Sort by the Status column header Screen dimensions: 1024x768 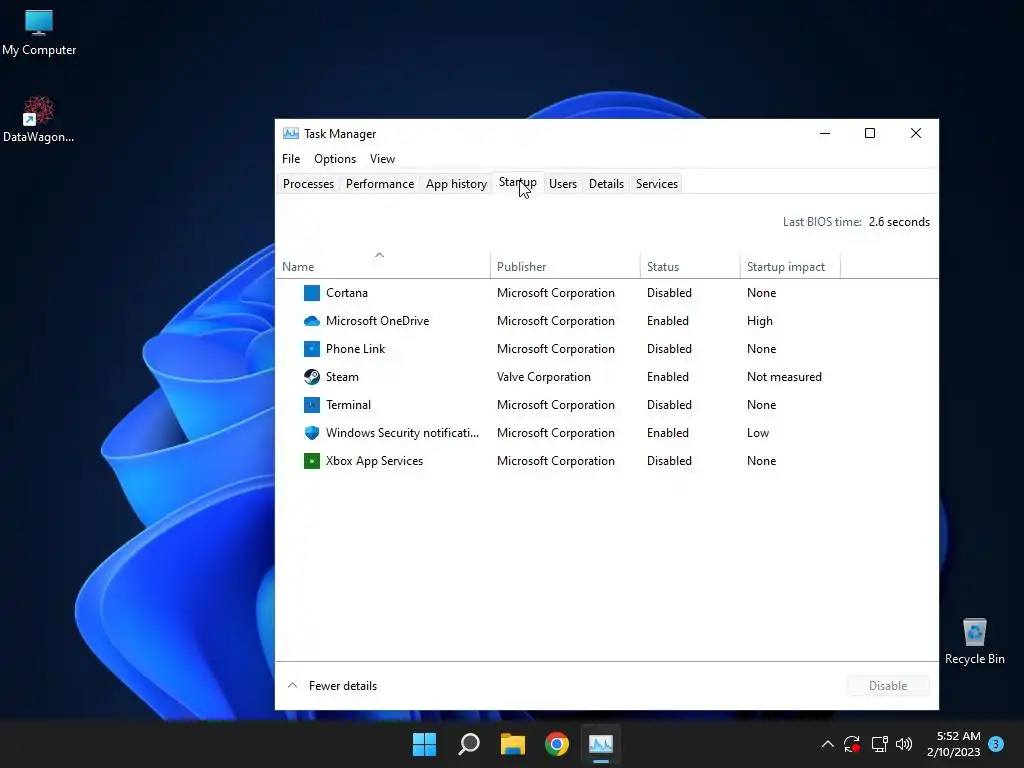(x=690, y=266)
